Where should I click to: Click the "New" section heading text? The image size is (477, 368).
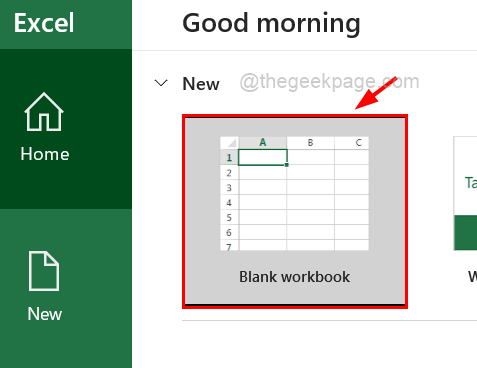point(201,84)
